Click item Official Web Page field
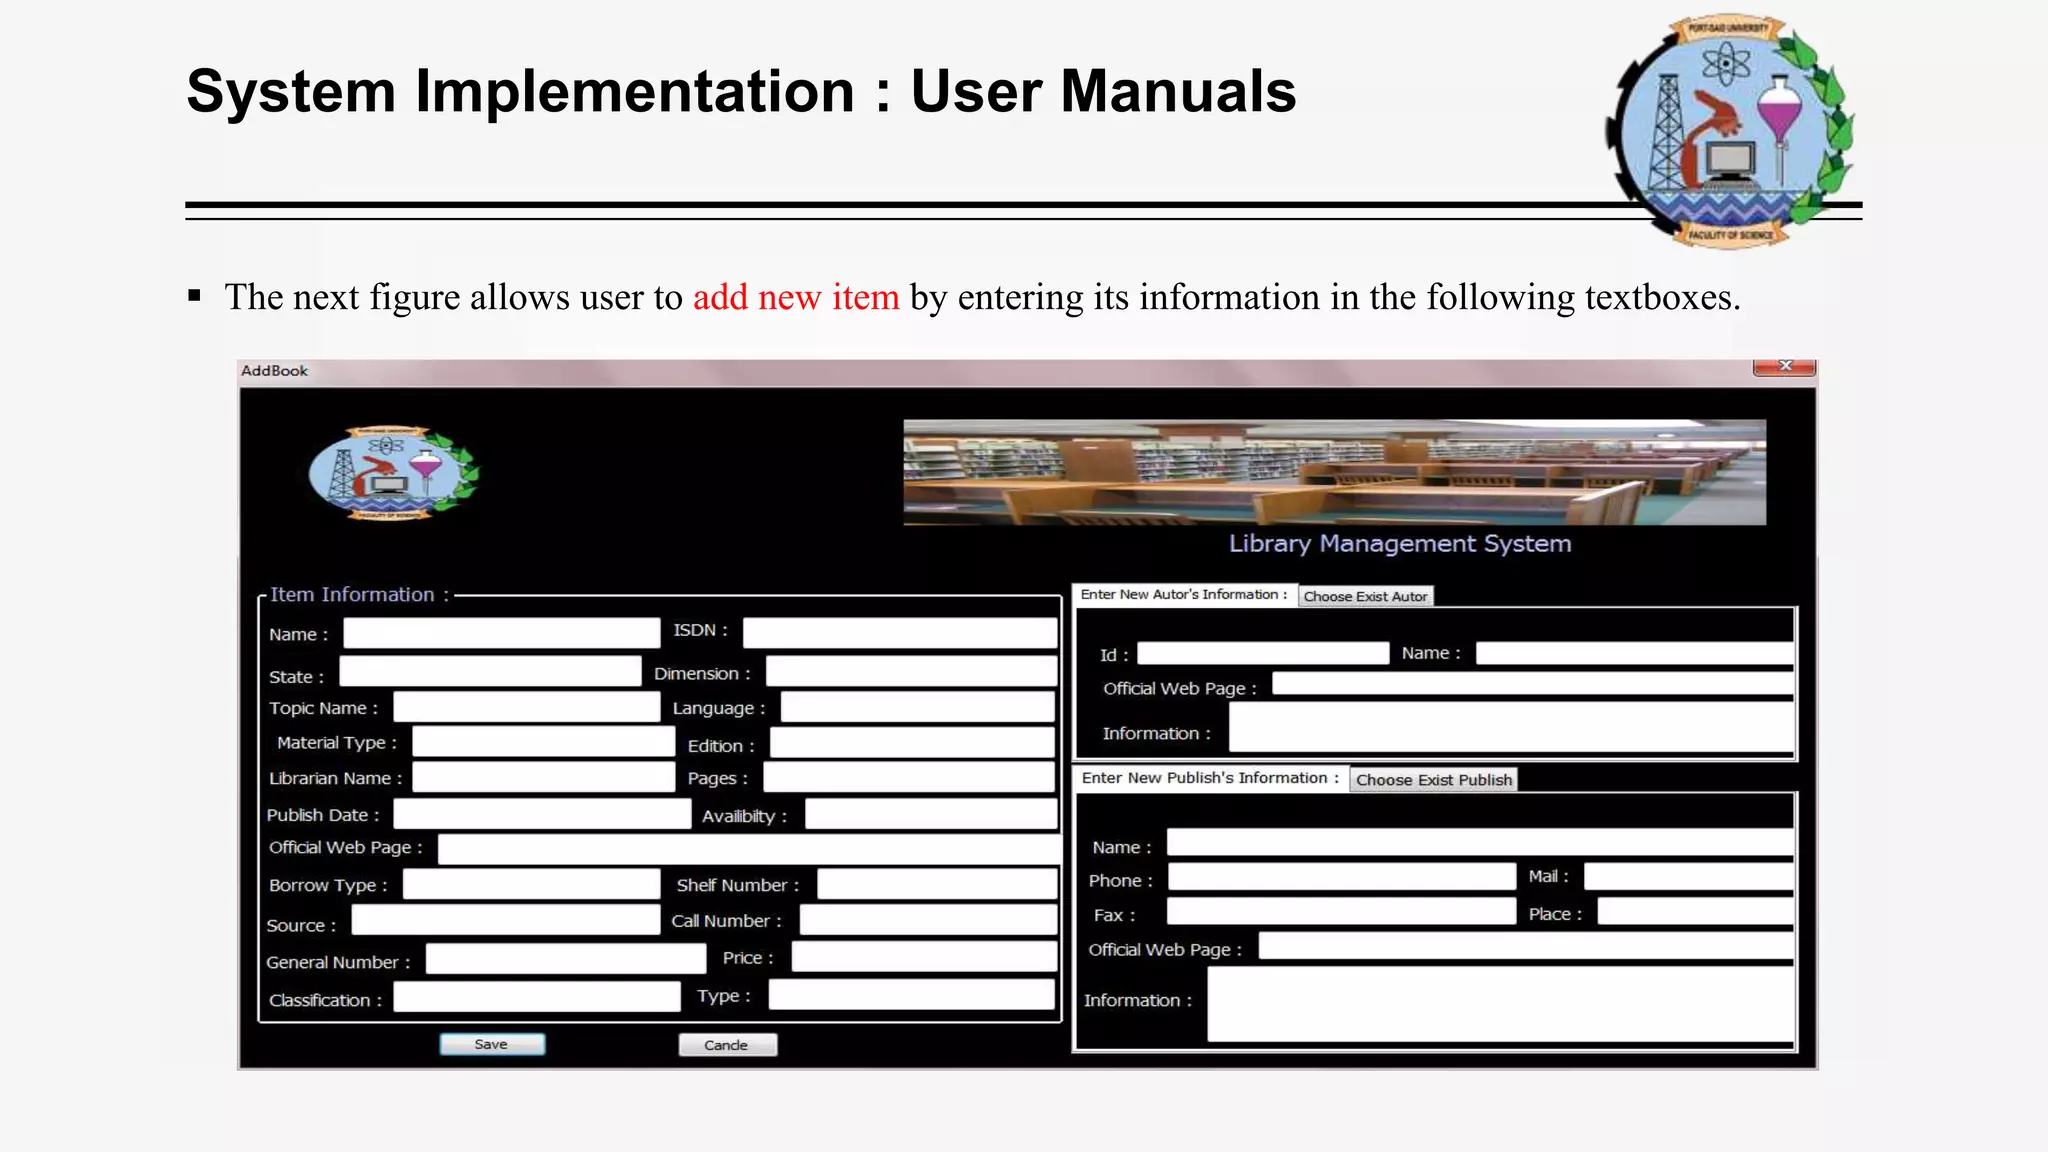 (x=749, y=849)
